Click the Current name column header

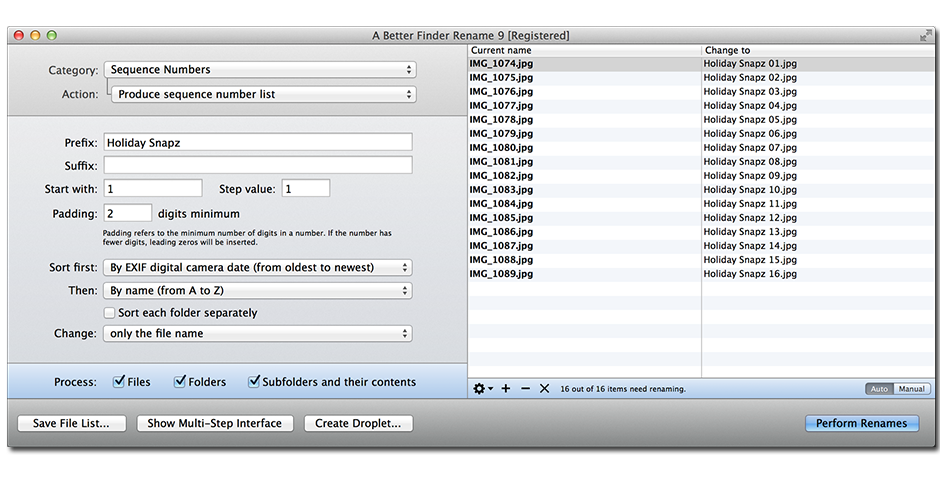coord(585,50)
